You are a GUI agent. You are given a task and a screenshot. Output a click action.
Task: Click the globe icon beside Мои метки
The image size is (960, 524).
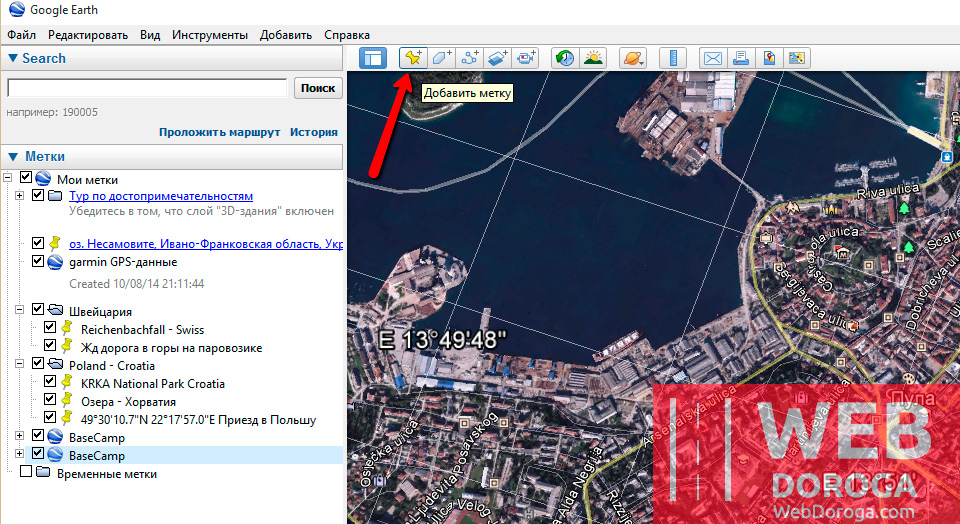43,179
